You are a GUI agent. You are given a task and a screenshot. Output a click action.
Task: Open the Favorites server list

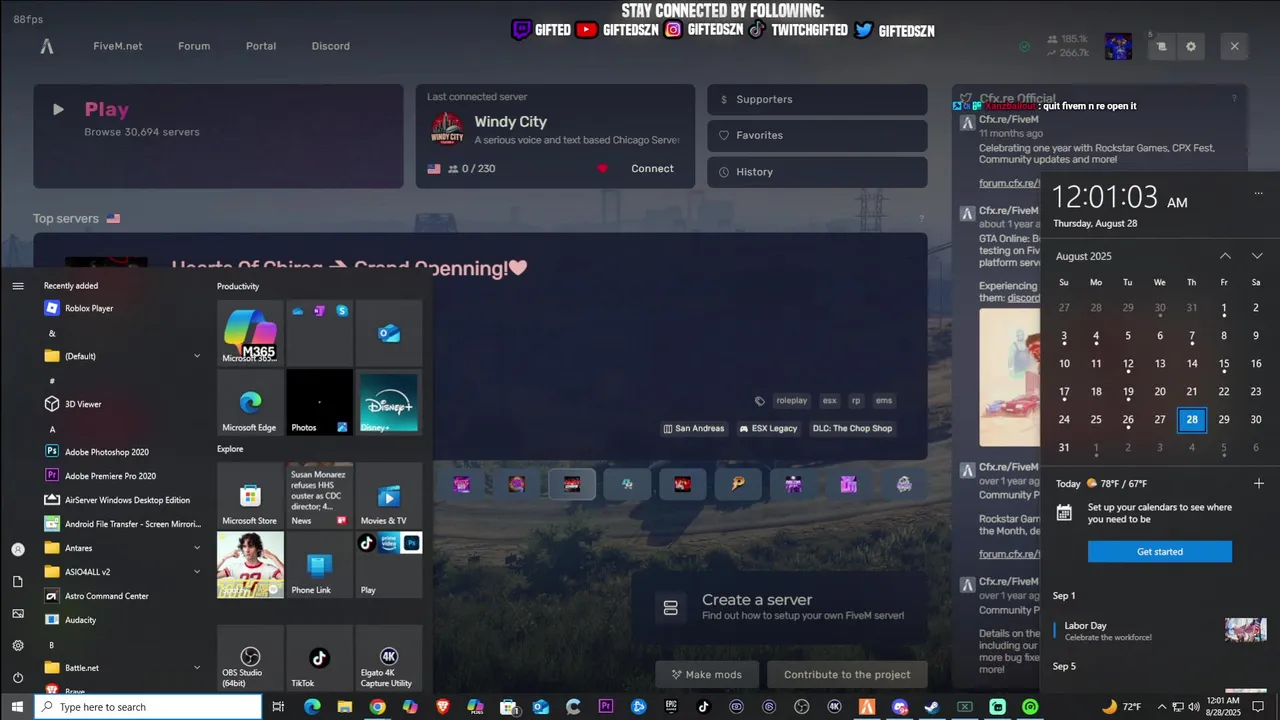[817, 135]
